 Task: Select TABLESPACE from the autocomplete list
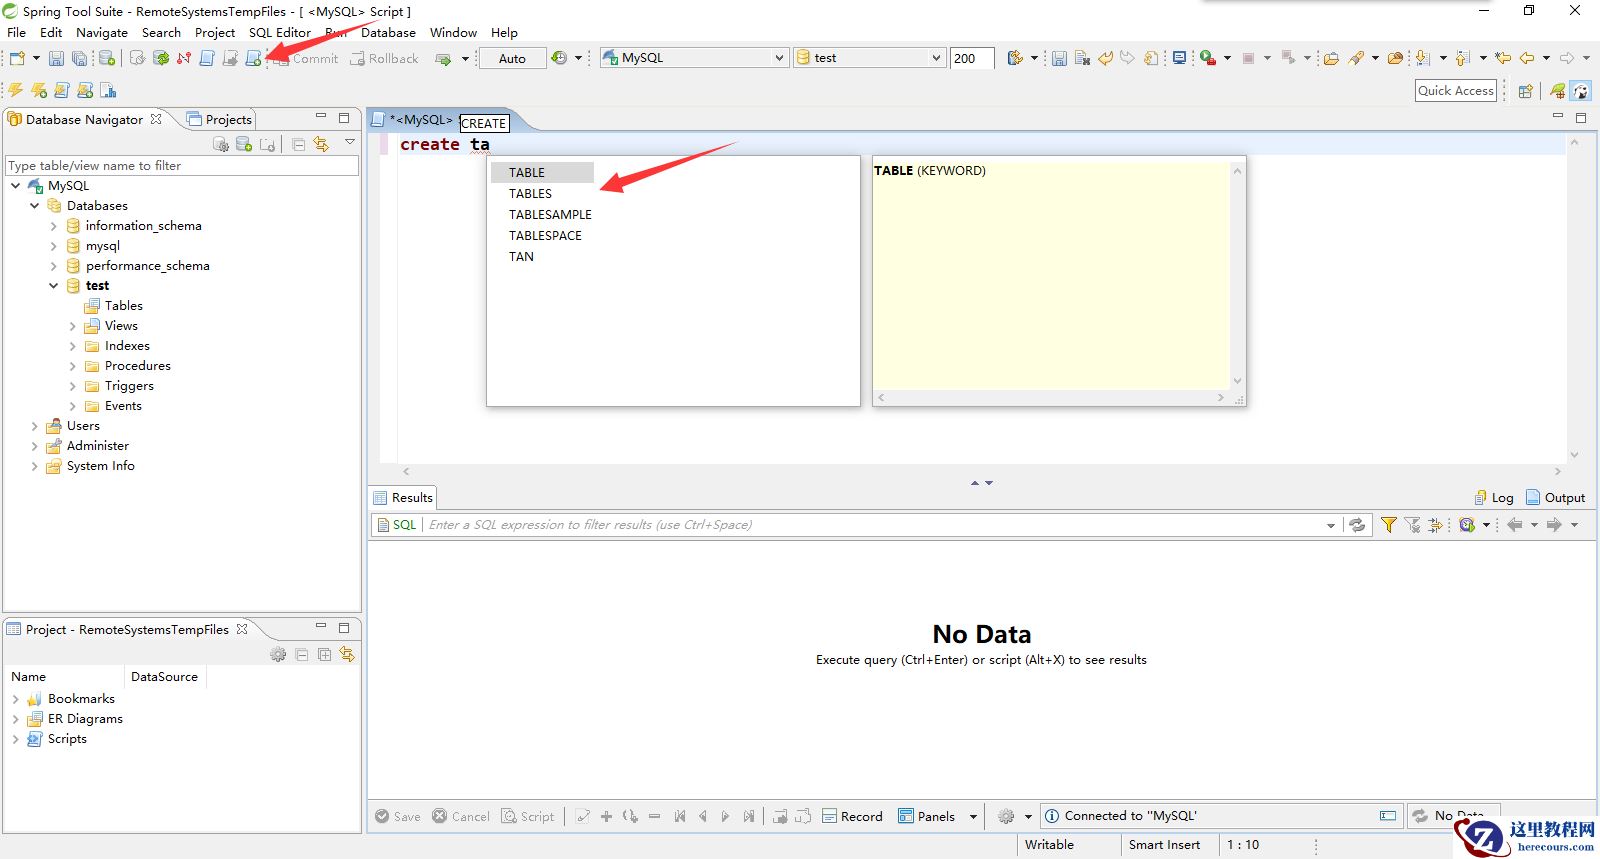[545, 236]
